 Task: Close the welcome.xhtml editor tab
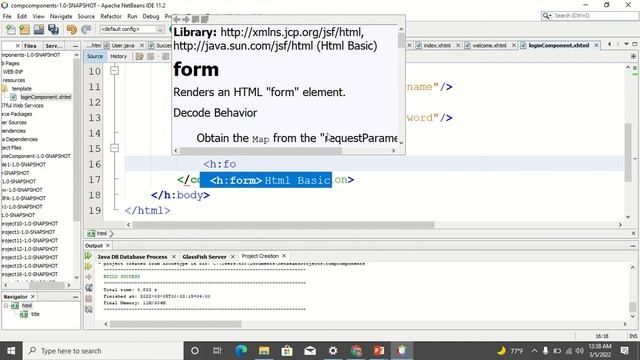click(514, 45)
